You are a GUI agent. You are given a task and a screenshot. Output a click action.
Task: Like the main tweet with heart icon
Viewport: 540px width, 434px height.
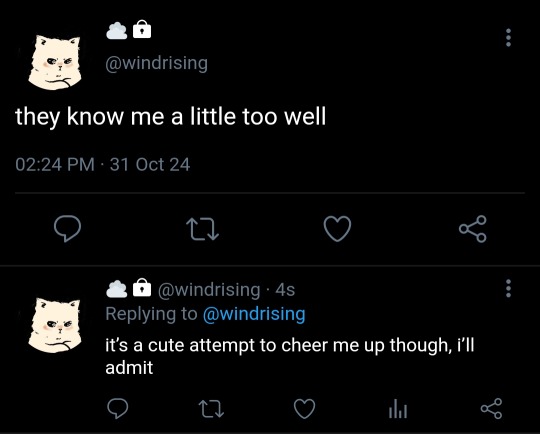[x=338, y=229]
